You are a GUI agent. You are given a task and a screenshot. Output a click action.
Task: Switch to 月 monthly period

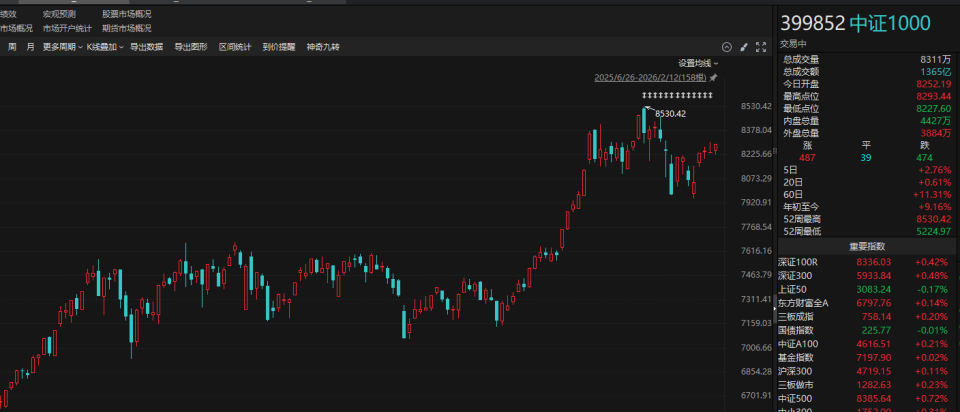tap(31, 47)
